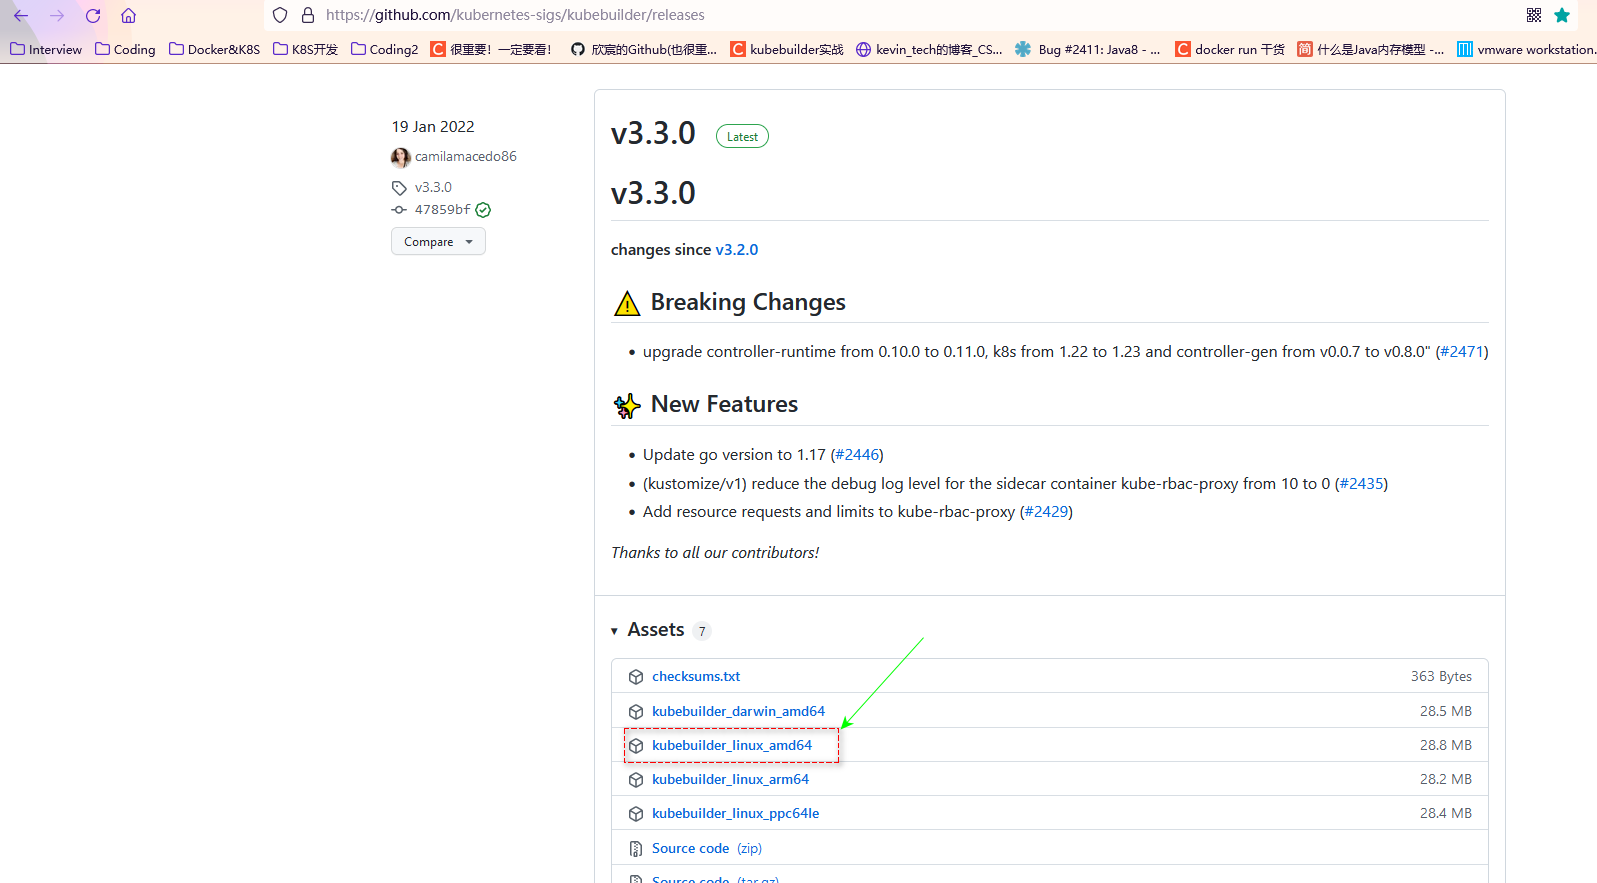Click camilamacedo86 avatar image
The width and height of the screenshot is (1597, 883).
click(401, 157)
